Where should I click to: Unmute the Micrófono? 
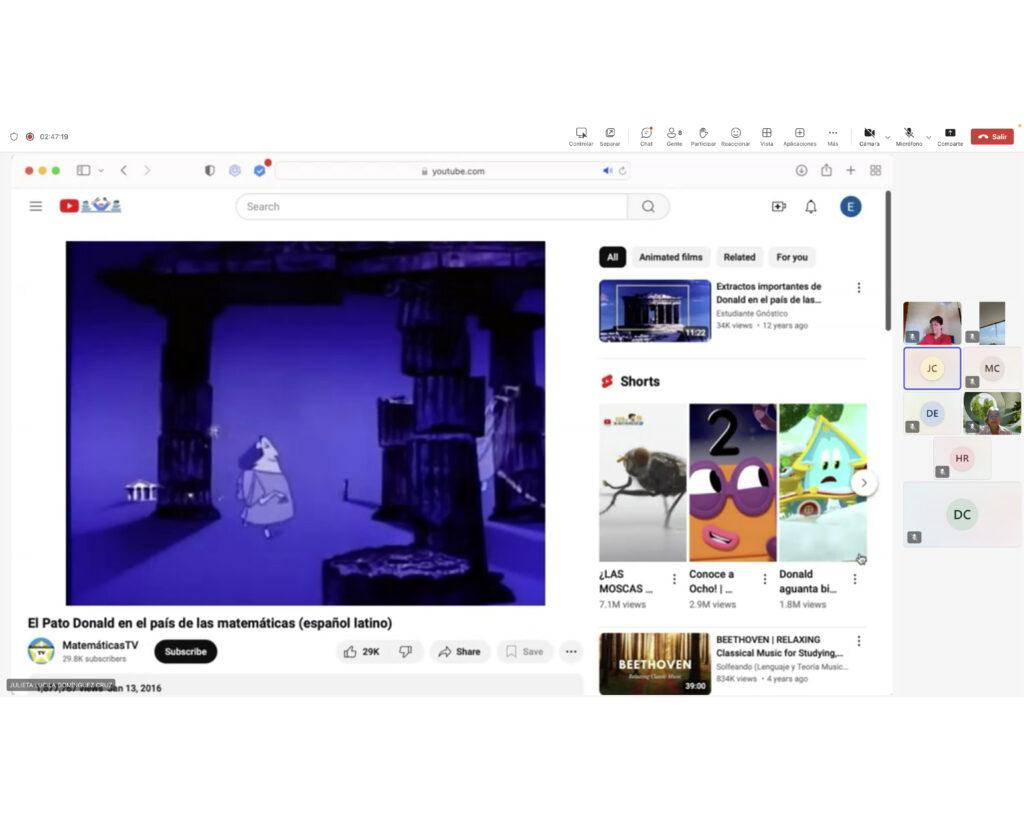coord(908,136)
